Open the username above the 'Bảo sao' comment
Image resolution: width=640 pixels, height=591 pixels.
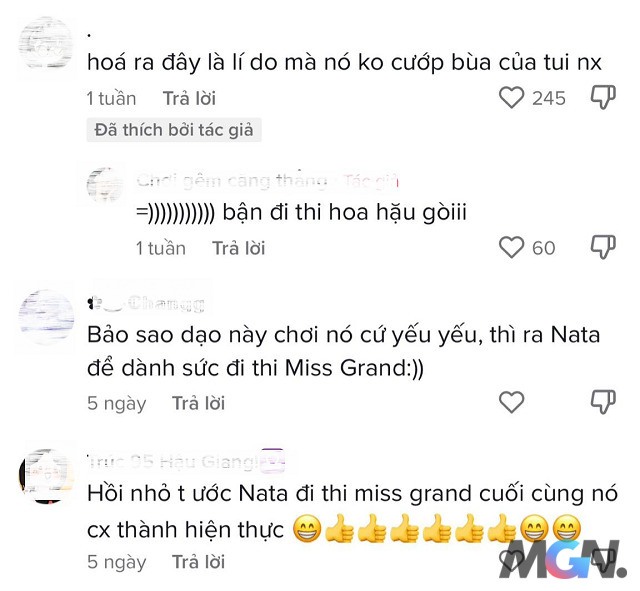(x=146, y=304)
